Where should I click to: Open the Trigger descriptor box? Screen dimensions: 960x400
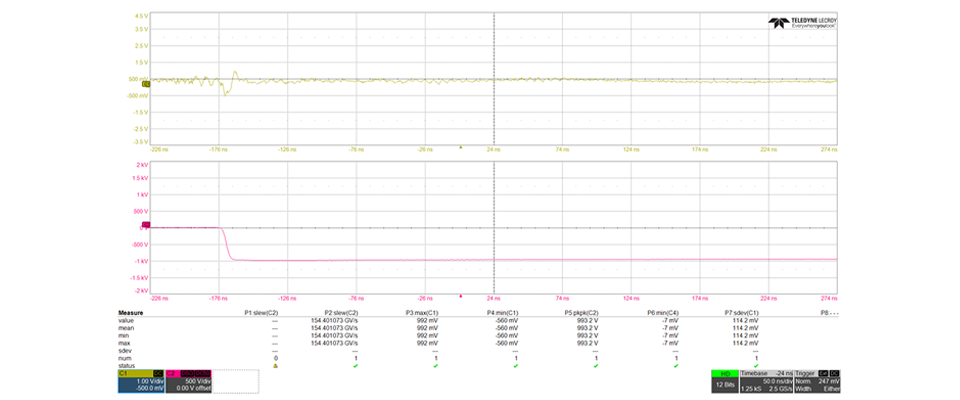click(817, 380)
